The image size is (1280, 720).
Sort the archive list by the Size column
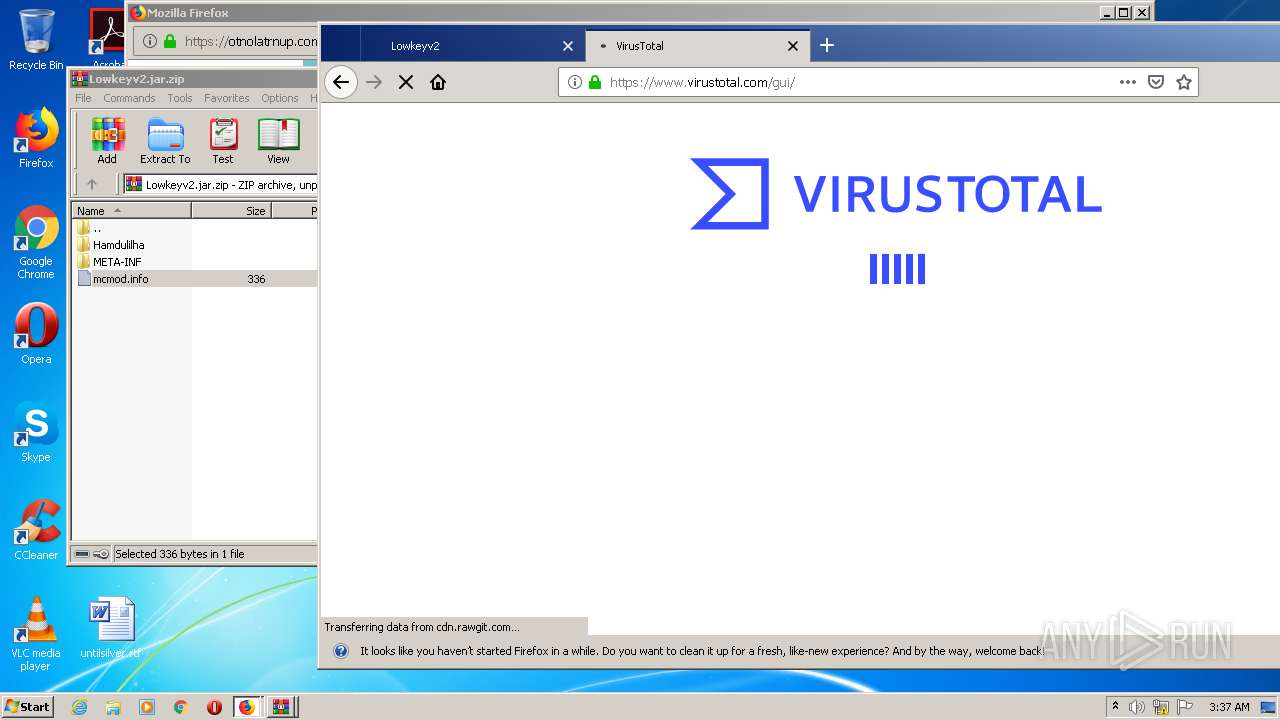231,211
